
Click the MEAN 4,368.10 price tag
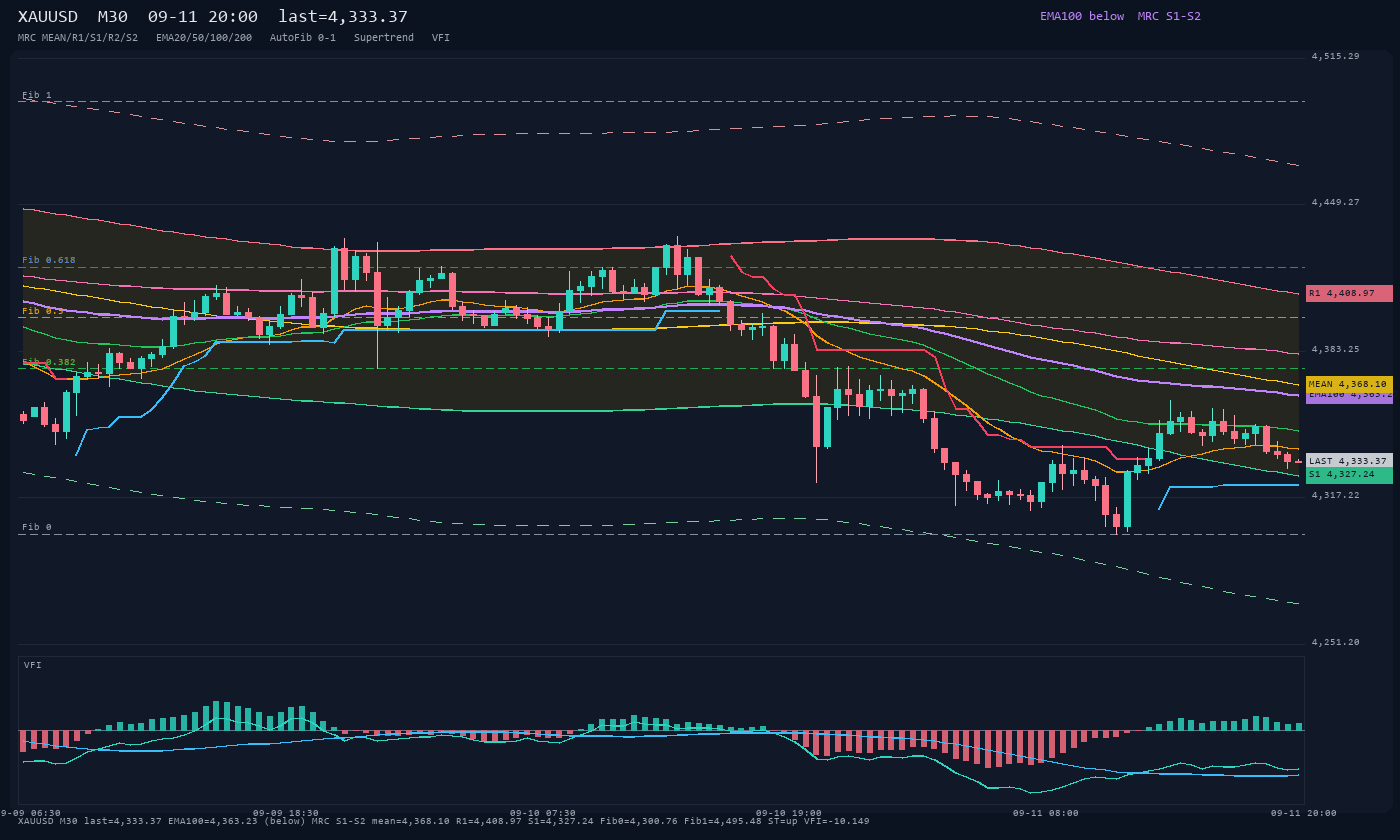[1349, 384]
